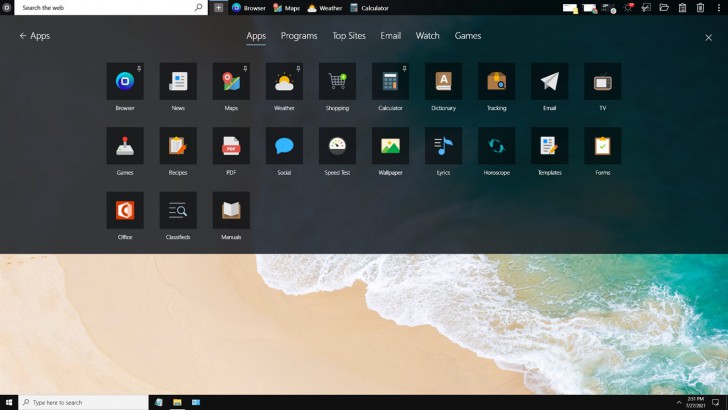Show hidden system tray icons
Screen dimensions: 728x410
(679, 403)
